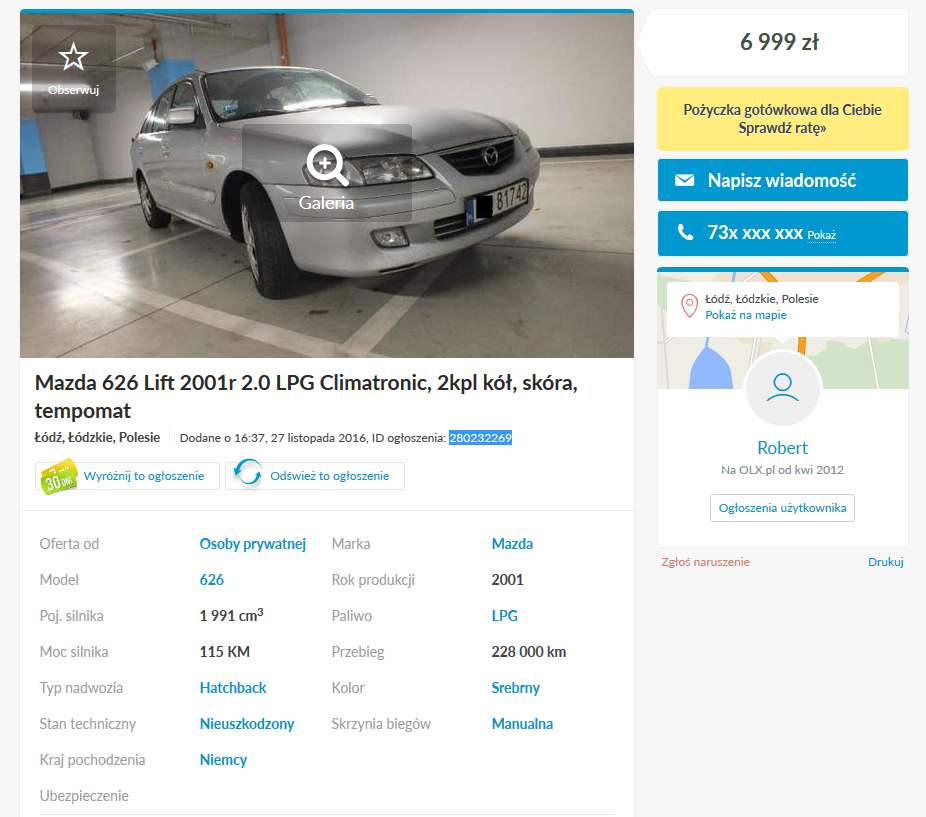Click the highlighted listing ID 280232269
Image resolution: width=926 pixels, height=817 pixels.
coord(480,438)
